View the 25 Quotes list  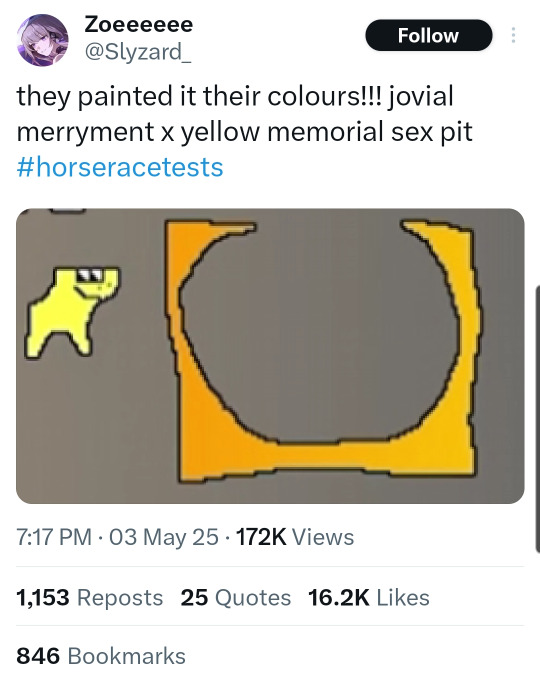(x=236, y=597)
